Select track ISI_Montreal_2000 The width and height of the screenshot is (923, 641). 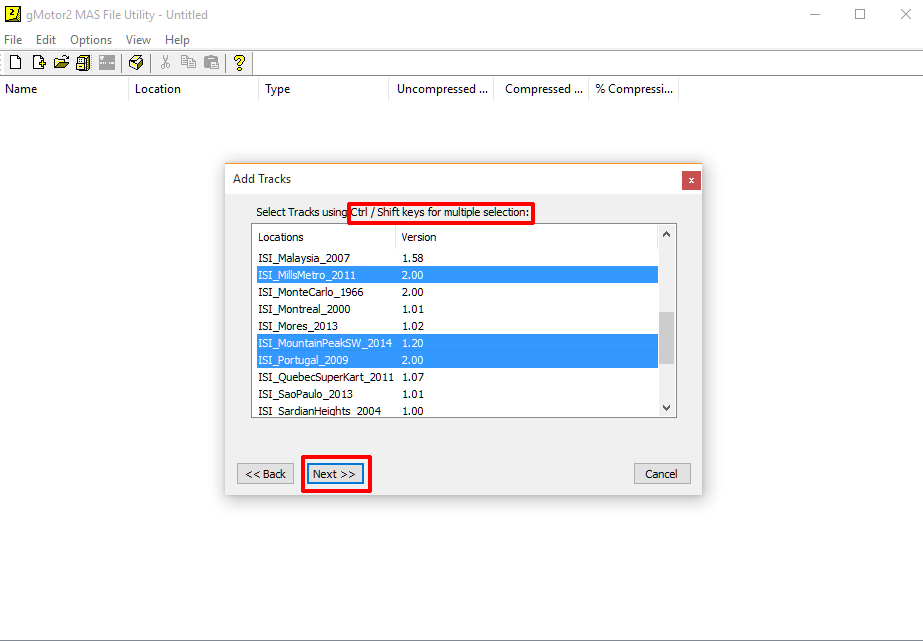(x=457, y=309)
